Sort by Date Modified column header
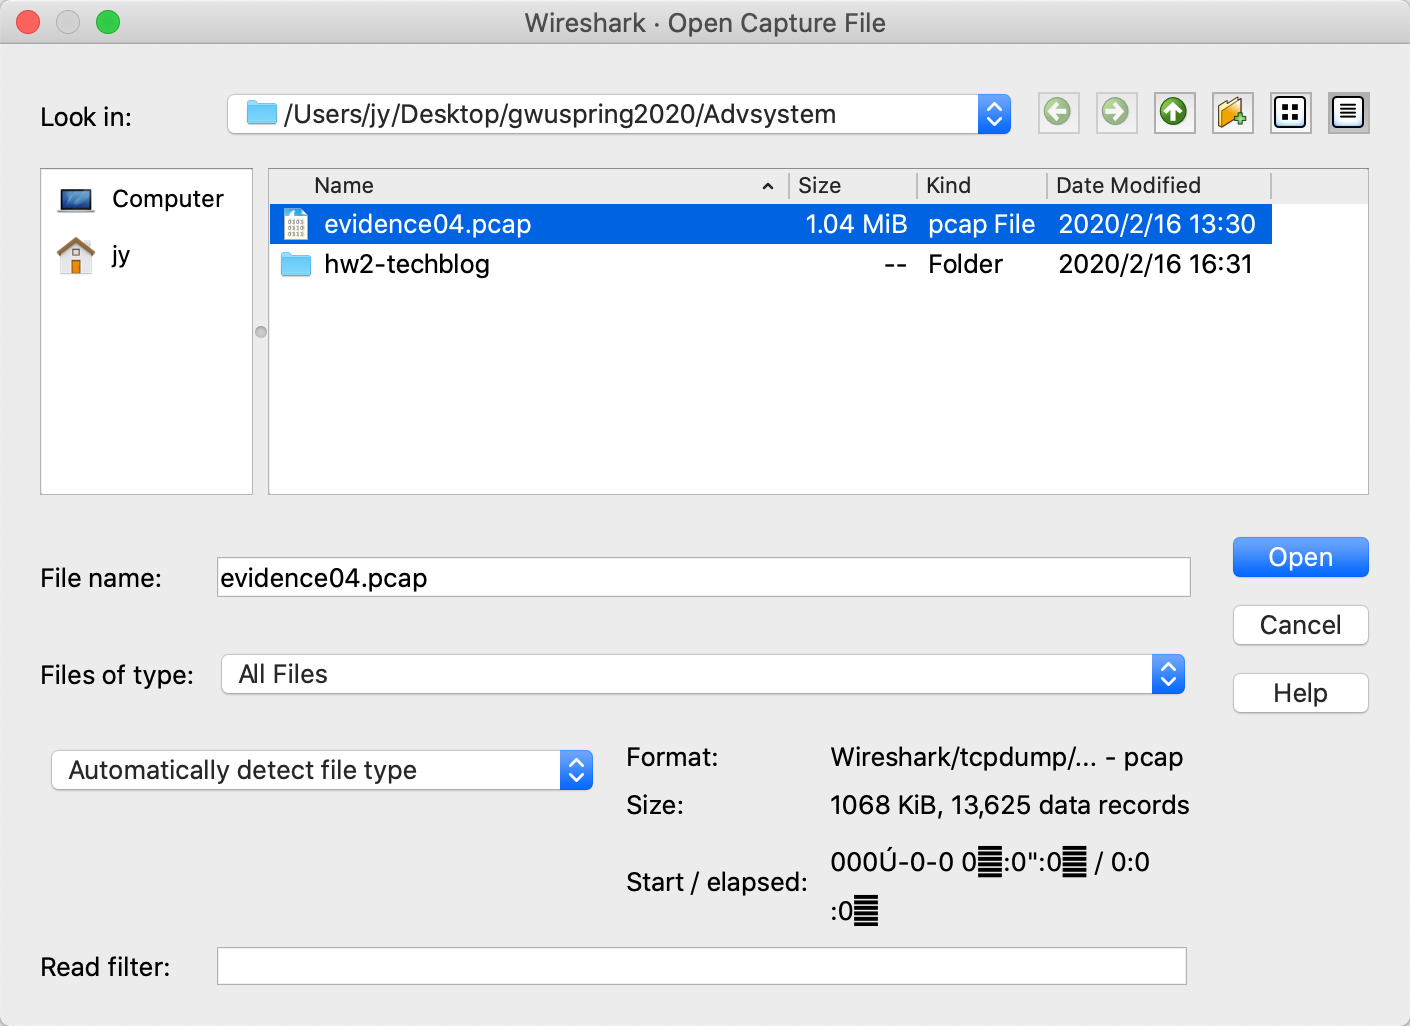1410x1026 pixels. (1128, 186)
